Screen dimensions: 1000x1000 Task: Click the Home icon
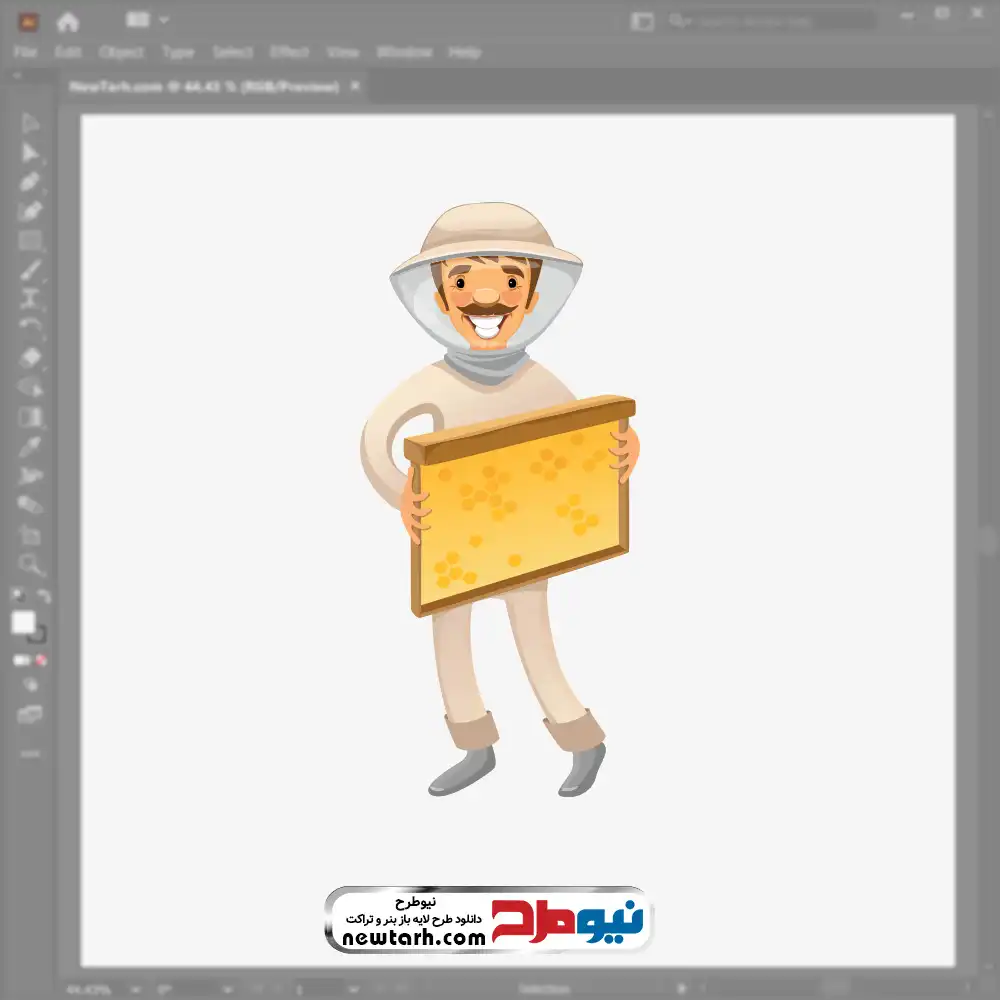tap(68, 21)
